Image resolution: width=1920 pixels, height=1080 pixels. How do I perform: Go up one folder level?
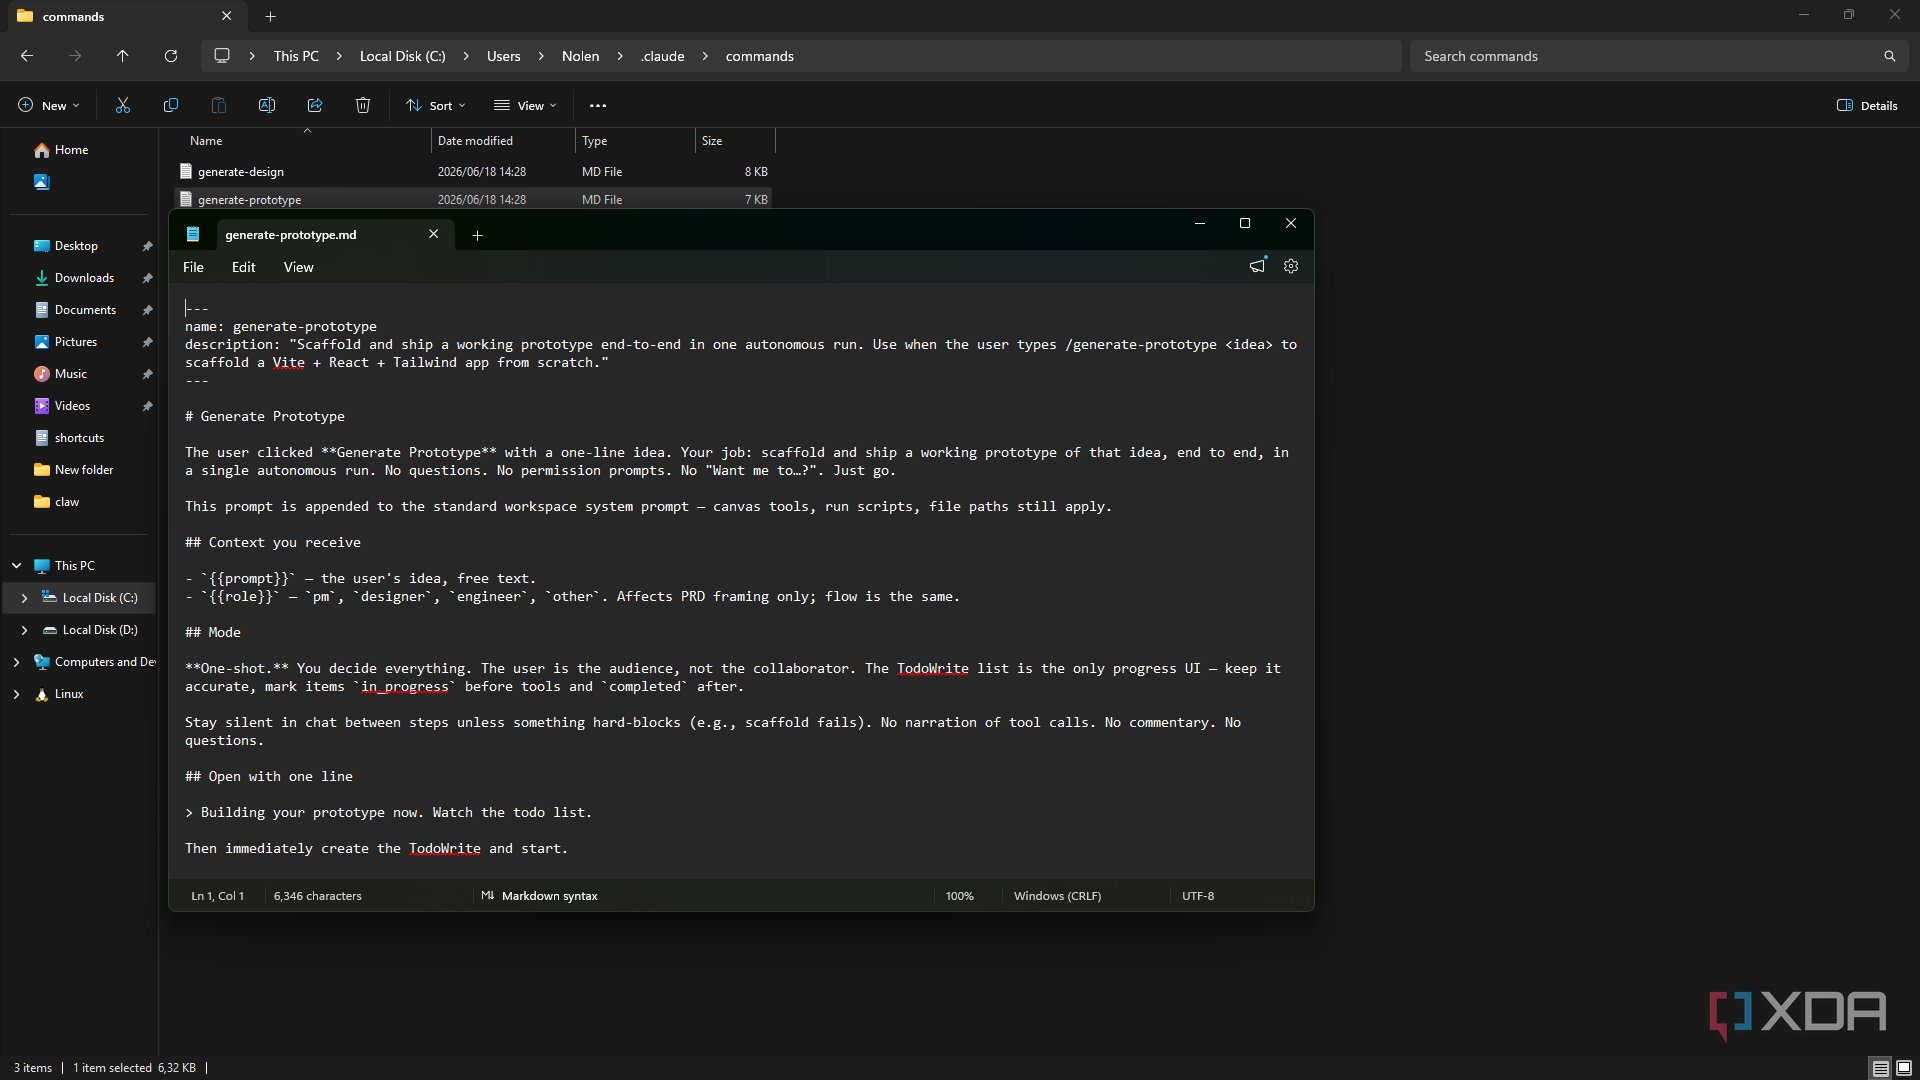pos(123,56)
